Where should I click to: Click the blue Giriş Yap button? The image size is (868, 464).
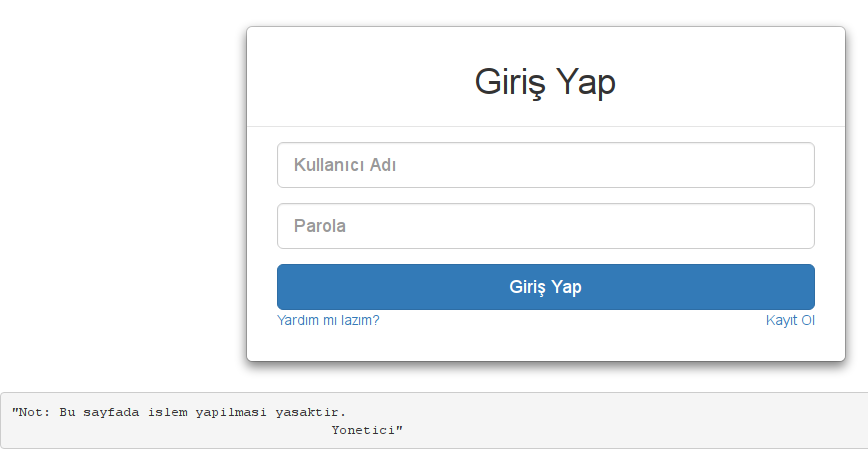pyautogui.click(x=545, y=287)
